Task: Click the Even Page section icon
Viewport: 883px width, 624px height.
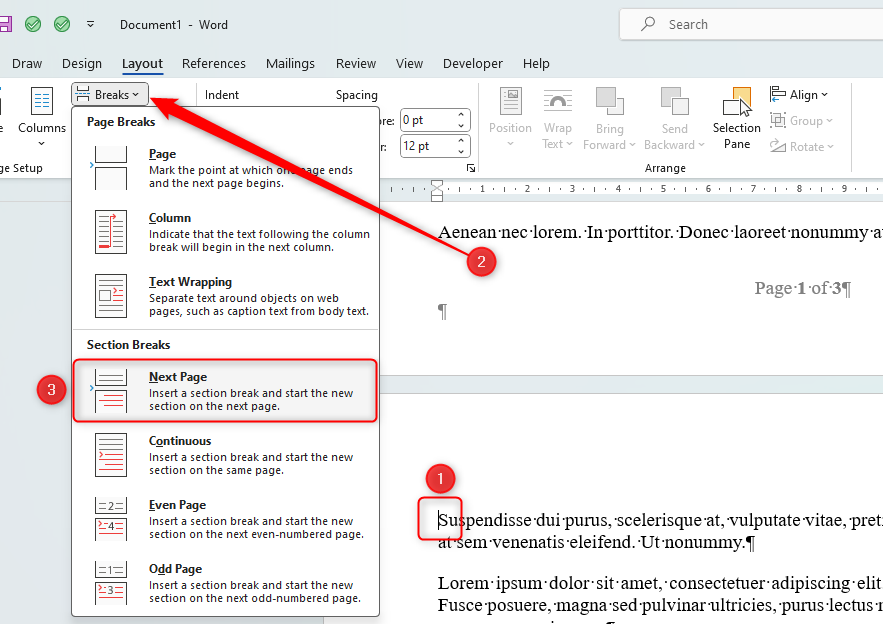Action: [x=111, y=519]
